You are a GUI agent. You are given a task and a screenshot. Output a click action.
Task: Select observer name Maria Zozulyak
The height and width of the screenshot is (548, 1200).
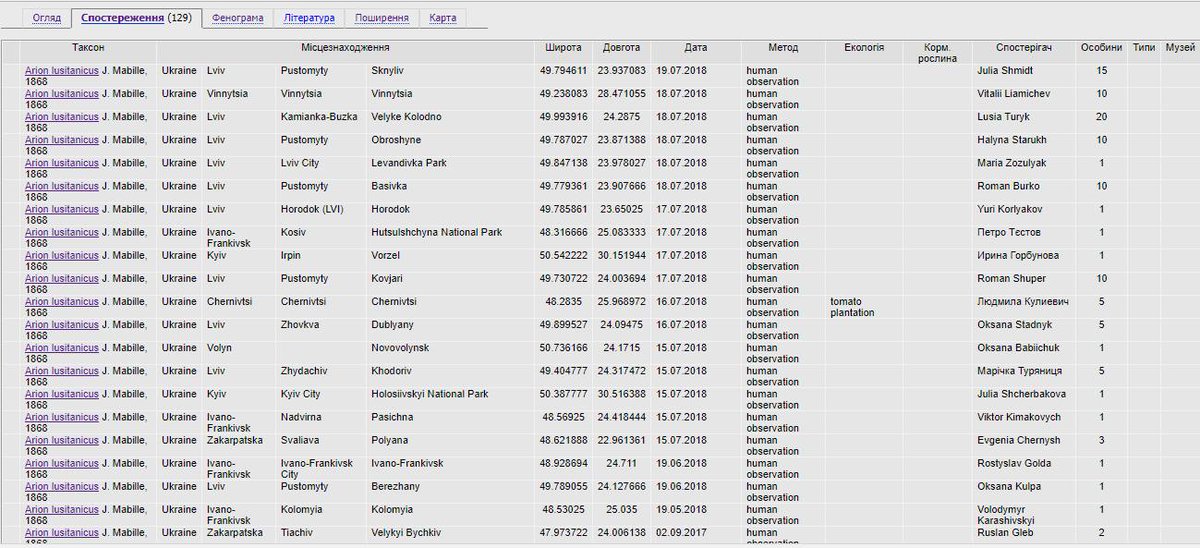tap(1013, 163)
